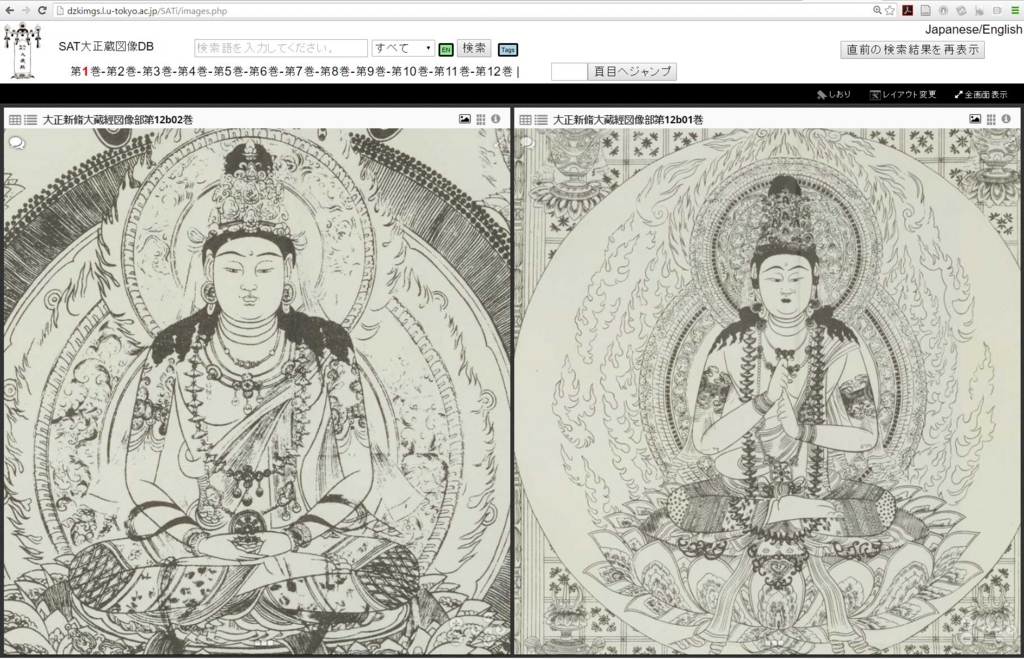This screenshot has width=1024, height=659.
Task: Select volume 第6巻
Action: click(263, 71)
